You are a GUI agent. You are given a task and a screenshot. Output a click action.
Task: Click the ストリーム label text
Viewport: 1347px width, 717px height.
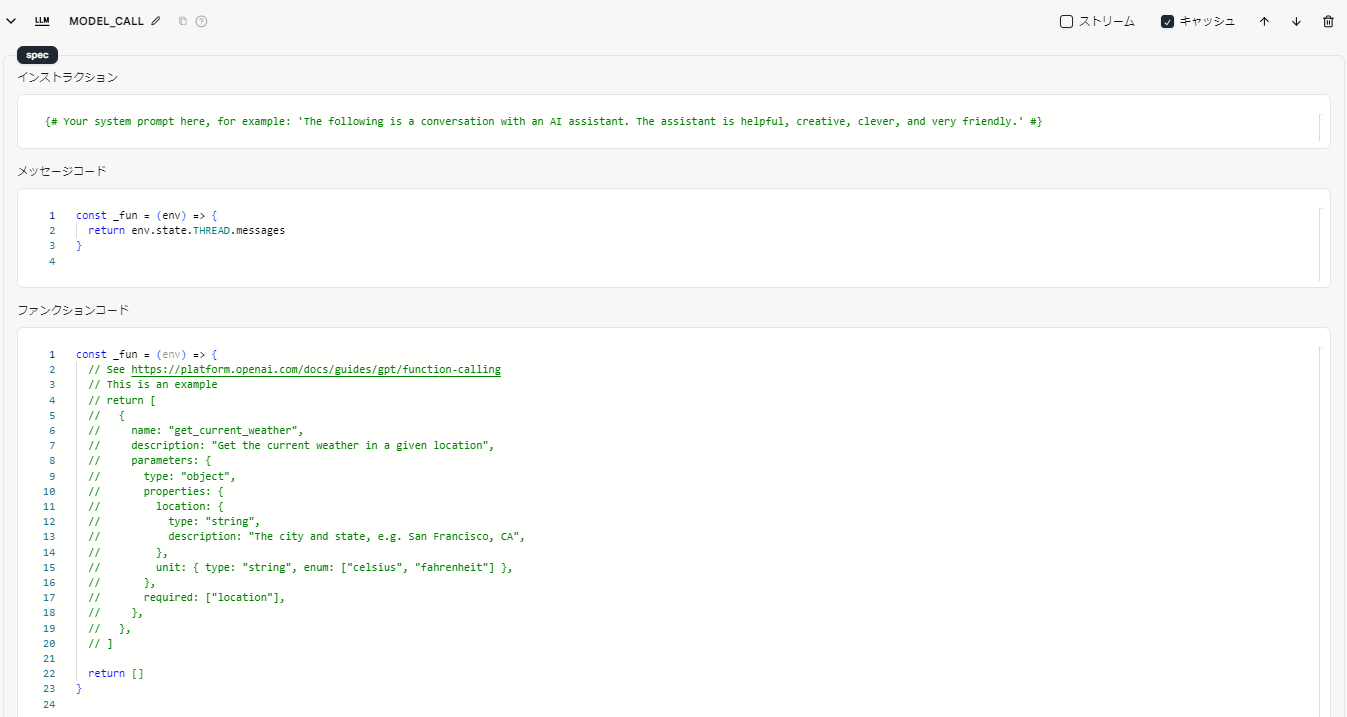1106,21
